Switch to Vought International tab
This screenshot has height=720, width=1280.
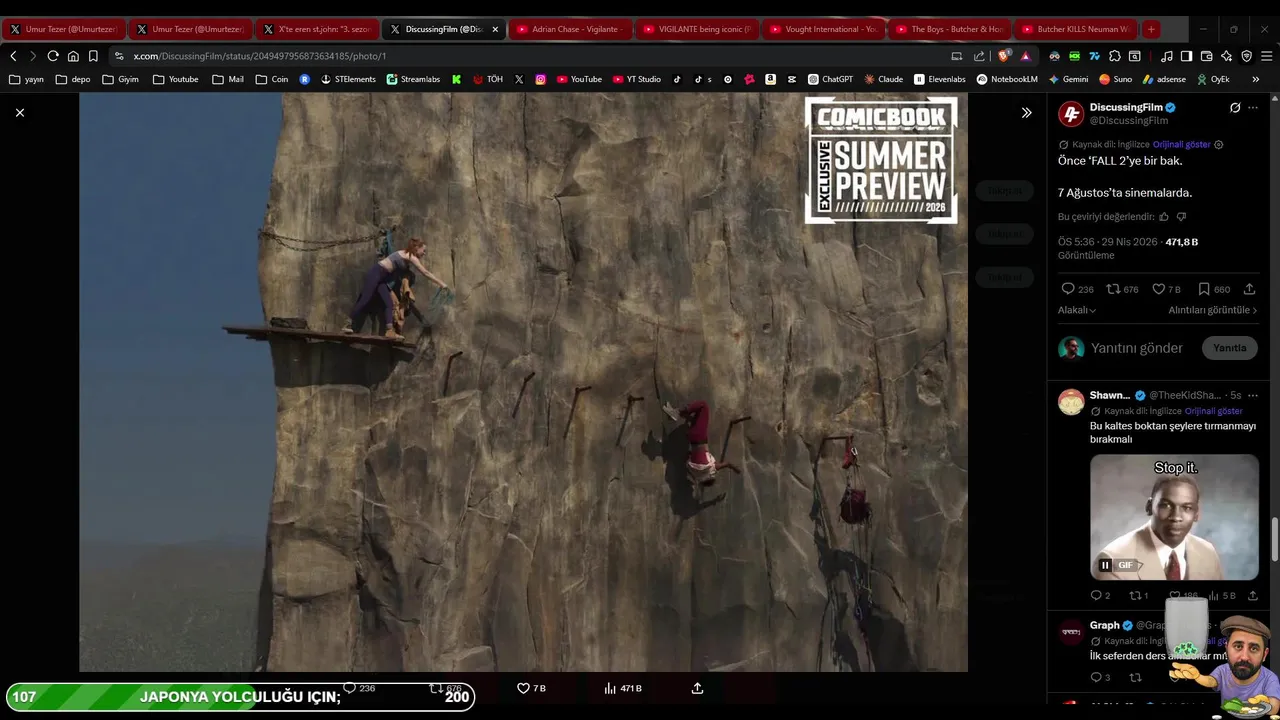[x=825, y=29]
